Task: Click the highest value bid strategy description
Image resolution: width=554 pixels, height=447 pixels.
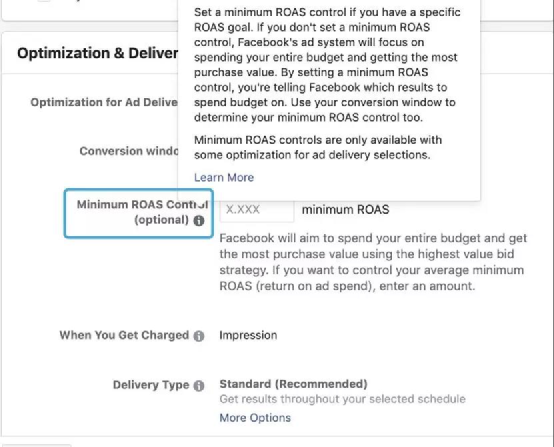Action: 373,262
